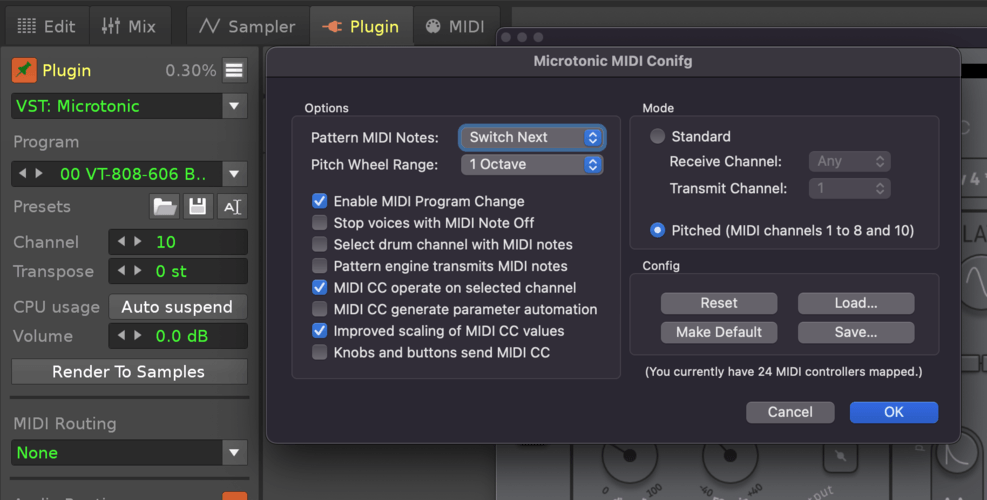Click the Channel value decrement arrow
Viewport: 987px width, 500px height.
pos(122,242)
